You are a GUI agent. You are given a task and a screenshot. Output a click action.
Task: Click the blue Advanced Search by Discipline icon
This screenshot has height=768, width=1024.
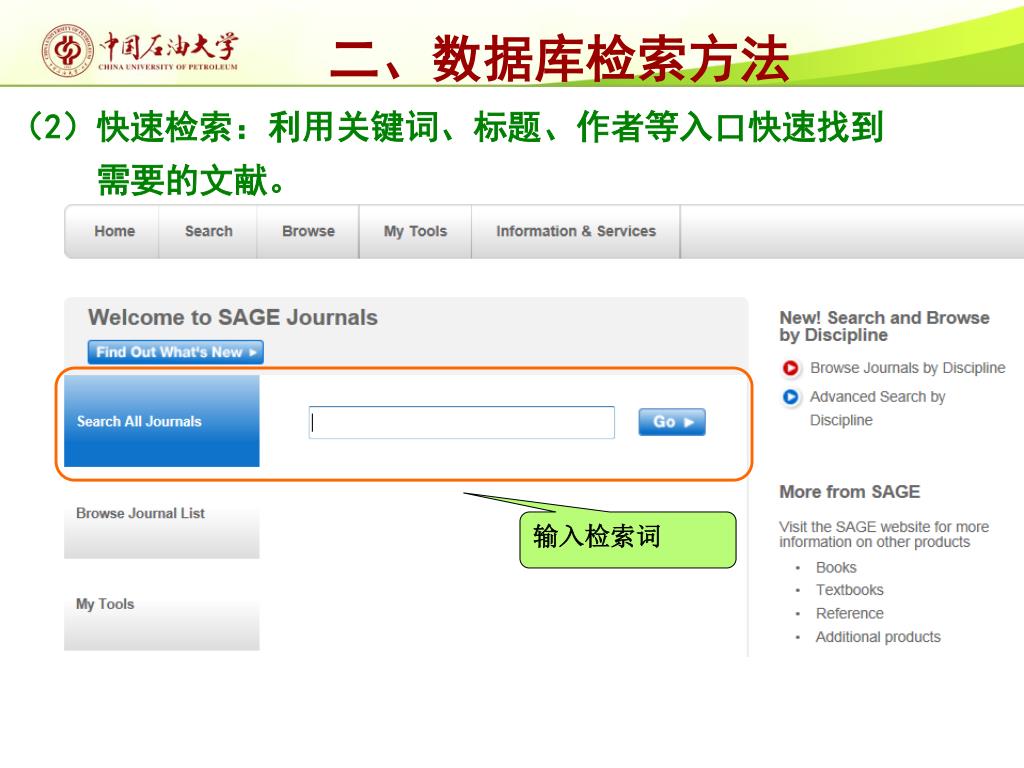[790, 397]
